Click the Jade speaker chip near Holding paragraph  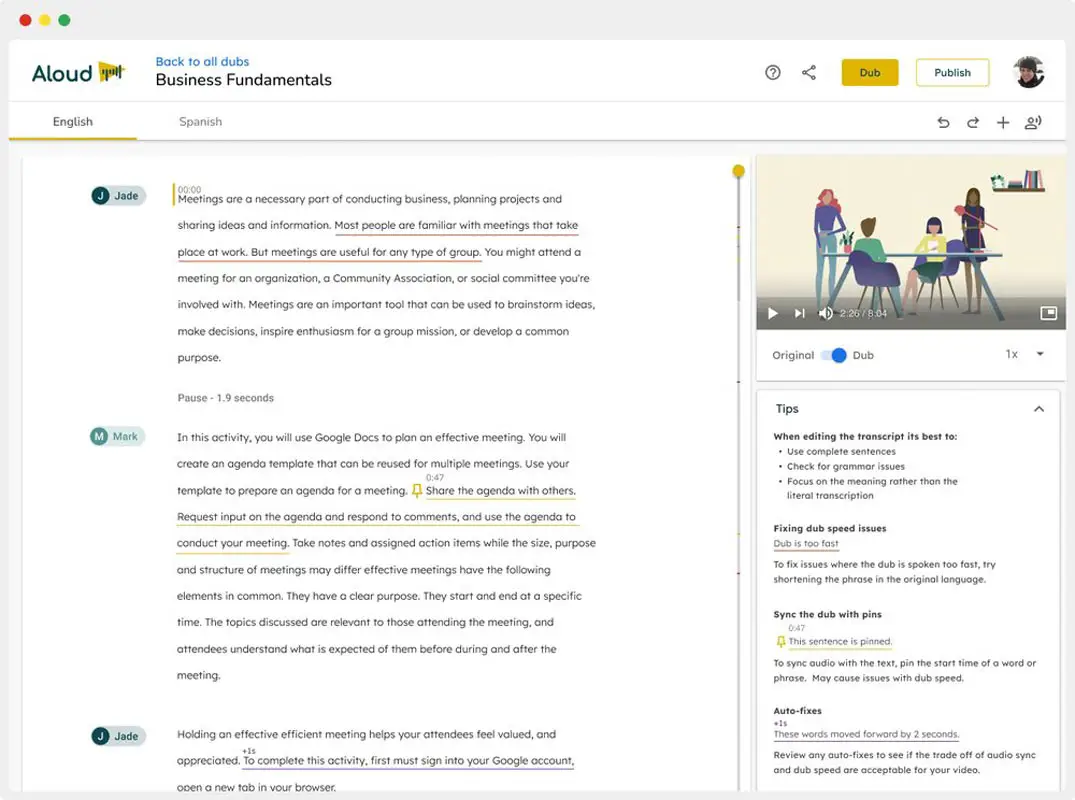pos(118,736)
